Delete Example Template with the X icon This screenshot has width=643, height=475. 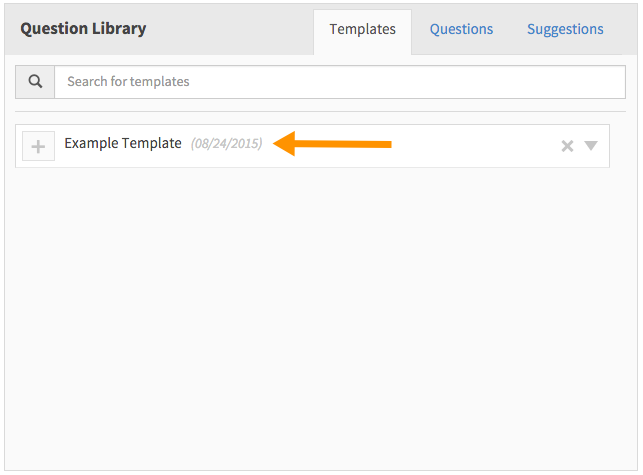pyautogui.click(x=567, y=146)
